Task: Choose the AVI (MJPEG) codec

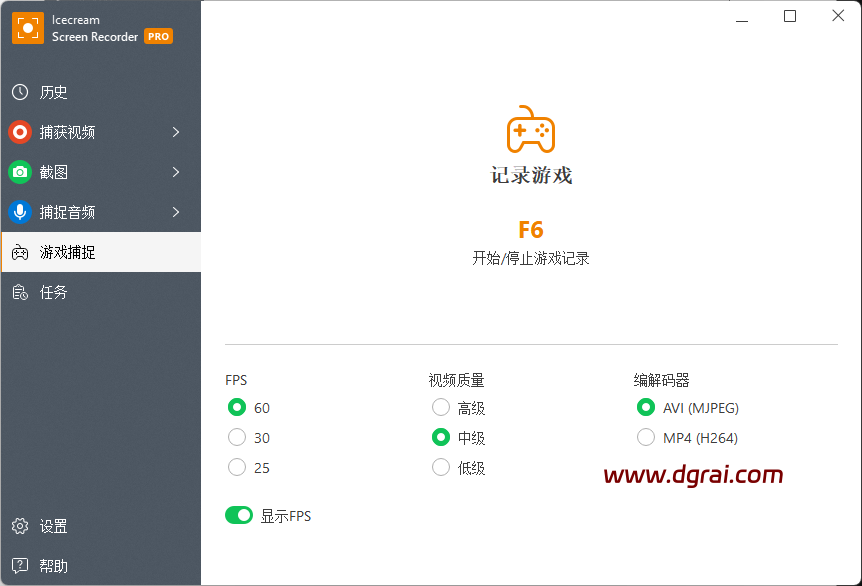Action: (646, 407)
